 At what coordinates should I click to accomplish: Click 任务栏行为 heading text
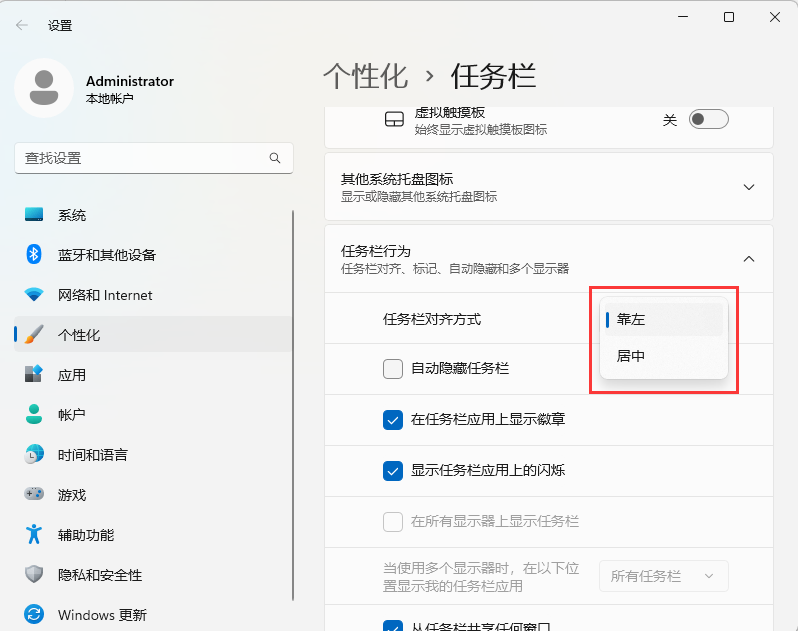click(376, 251)
